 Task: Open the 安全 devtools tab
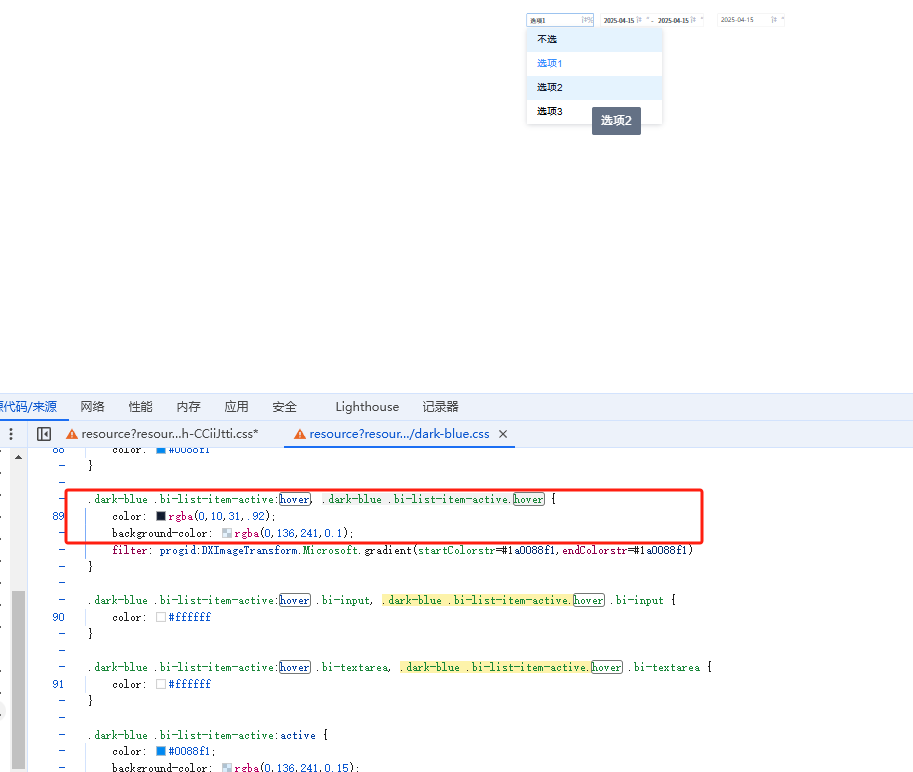(x=285, y=406)
